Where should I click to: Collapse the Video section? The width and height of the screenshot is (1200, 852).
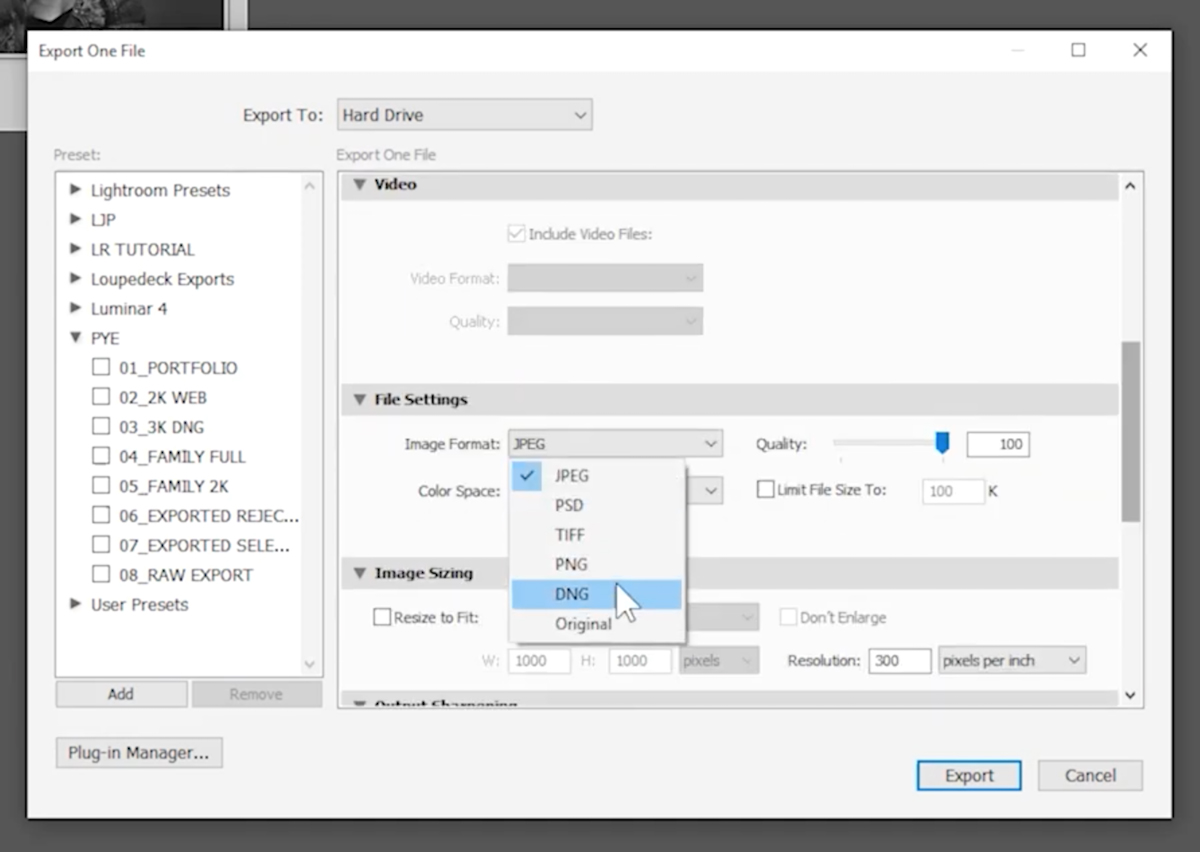click(360, 185)
